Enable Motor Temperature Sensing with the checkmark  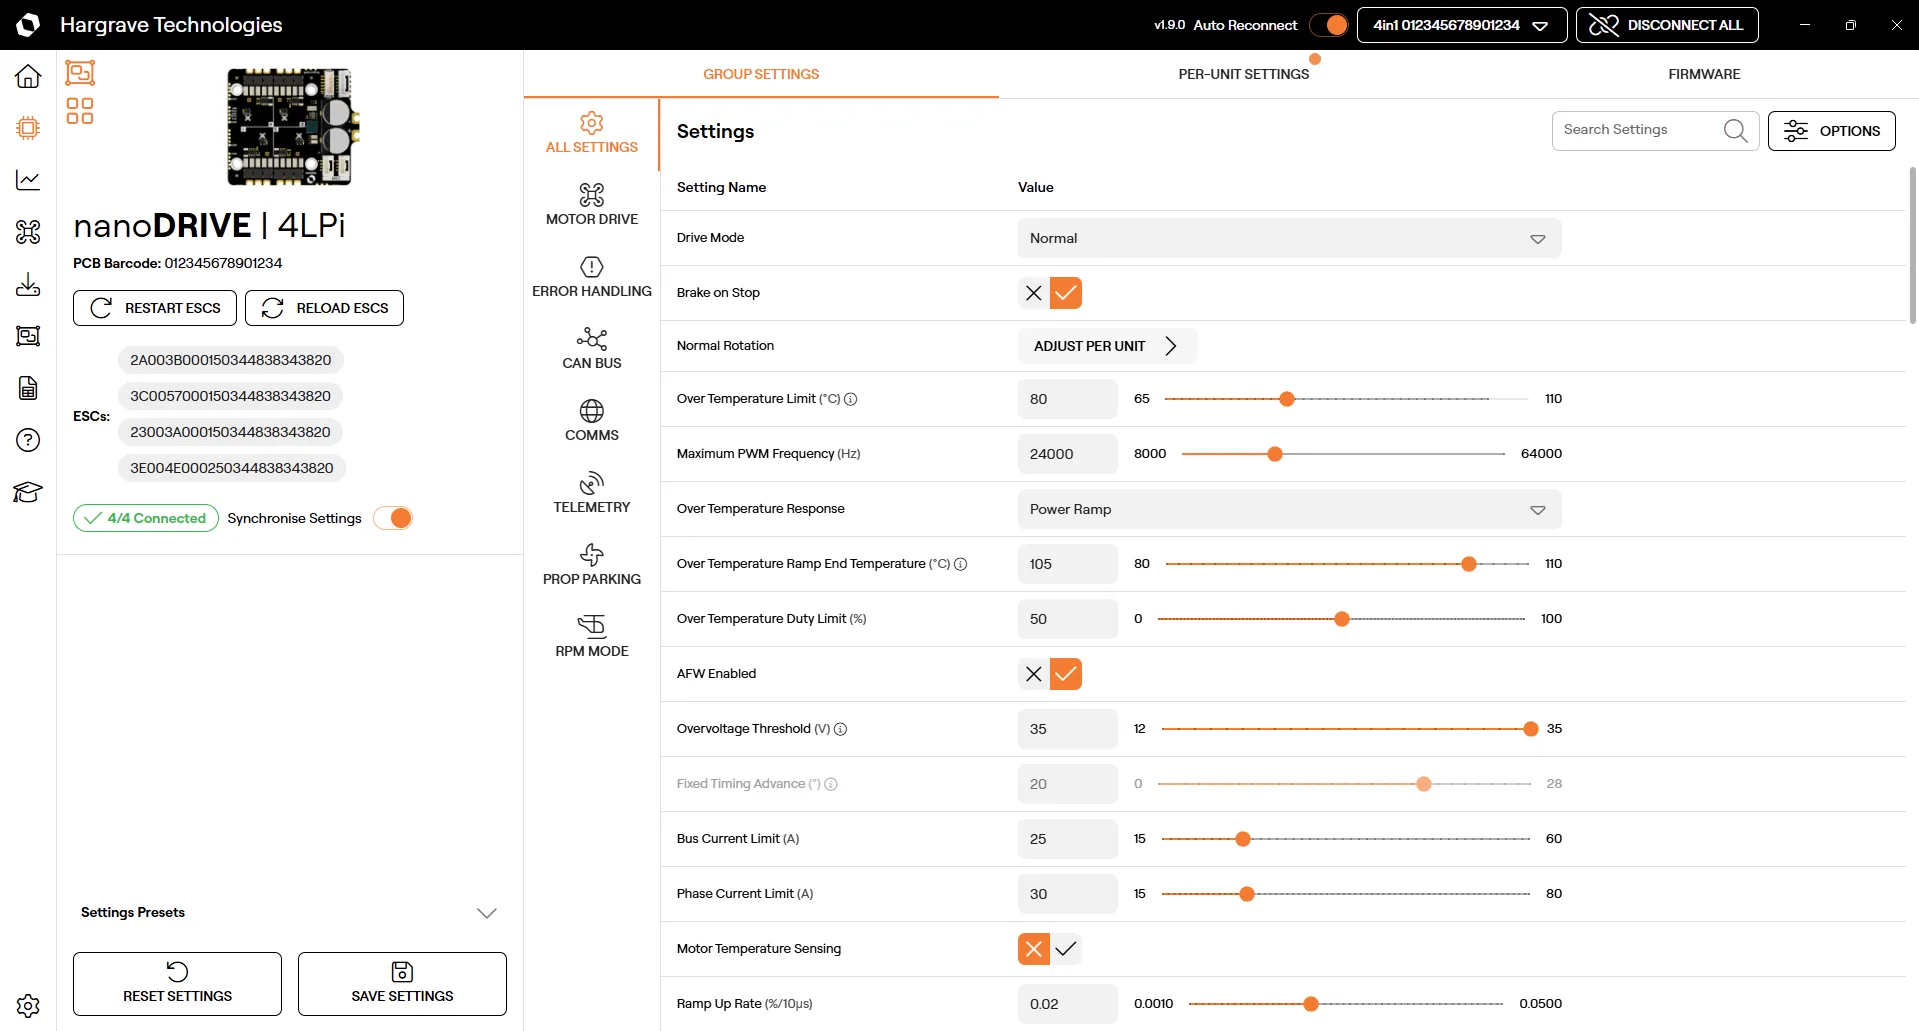coord(1066,949)
